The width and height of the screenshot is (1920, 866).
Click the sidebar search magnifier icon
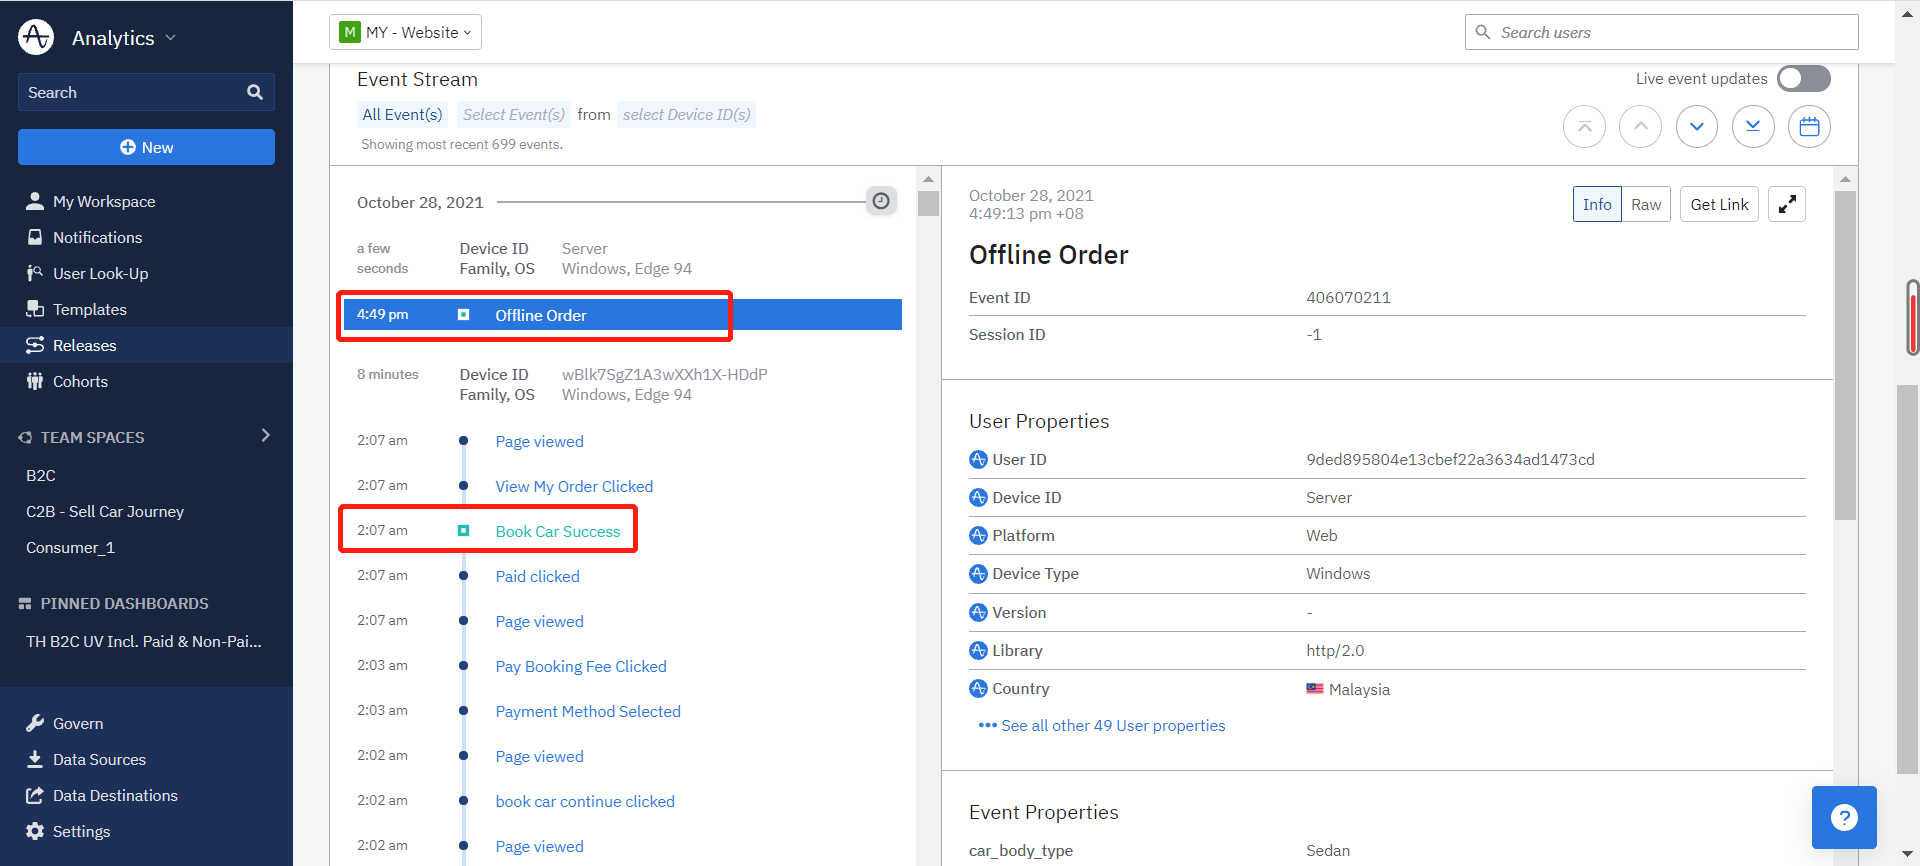(255, 92)
